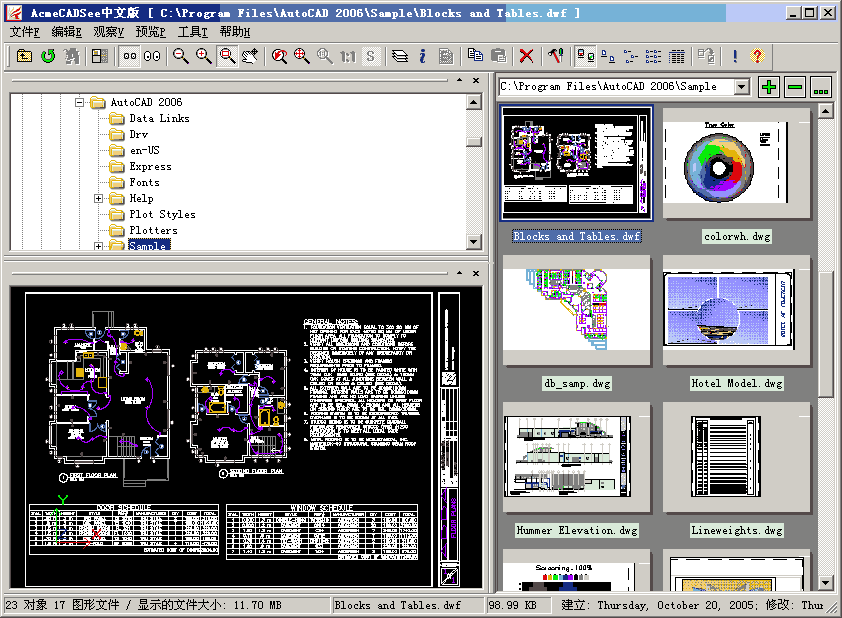Click the zoom previous magnifier icon

(x=279, y=56)
